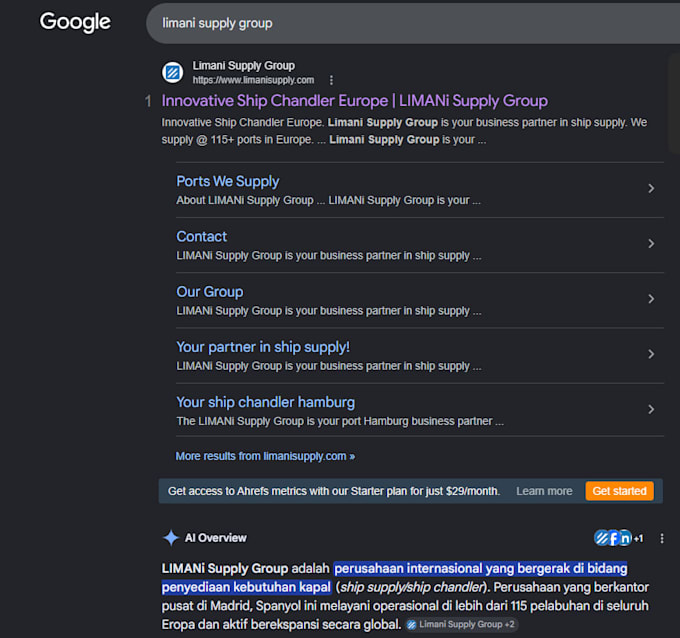Click the 'Limani Supply Group +2' source chip
This screenshot has height=638, width=680.
[x=461, y=624]
